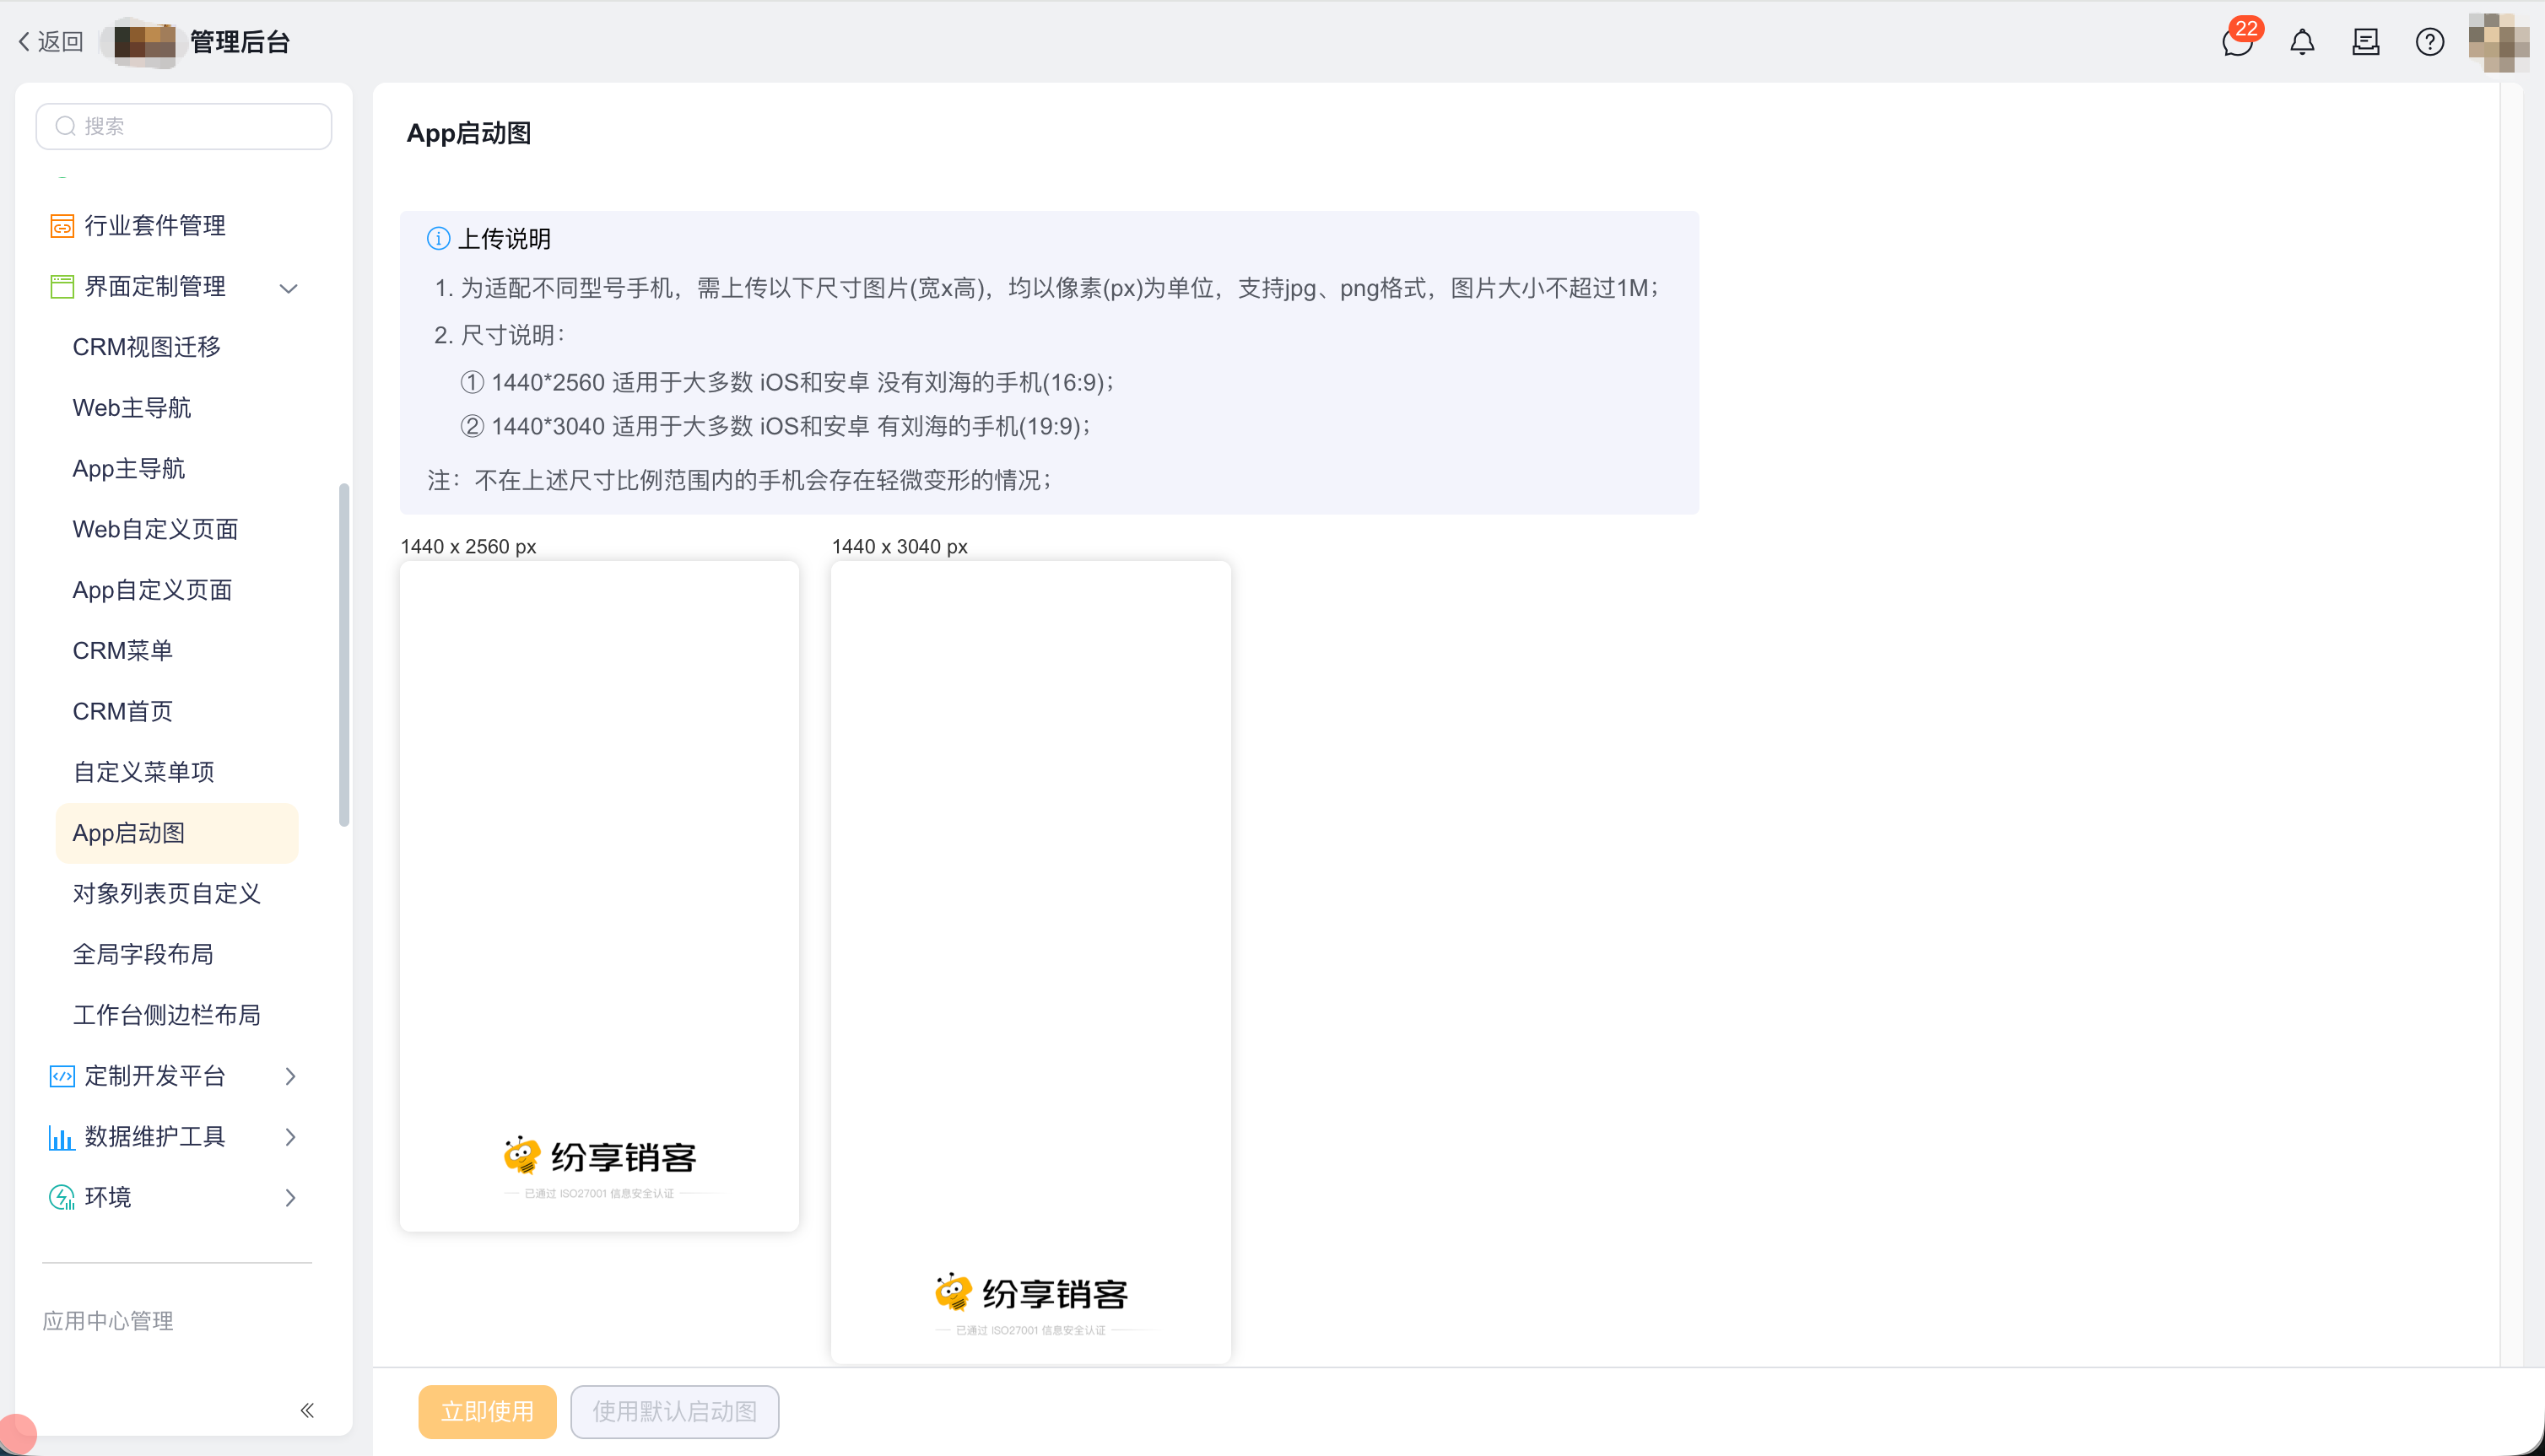
Task: Focus the sidebar 搜索 input field
Action: click(x=184, y=126)
